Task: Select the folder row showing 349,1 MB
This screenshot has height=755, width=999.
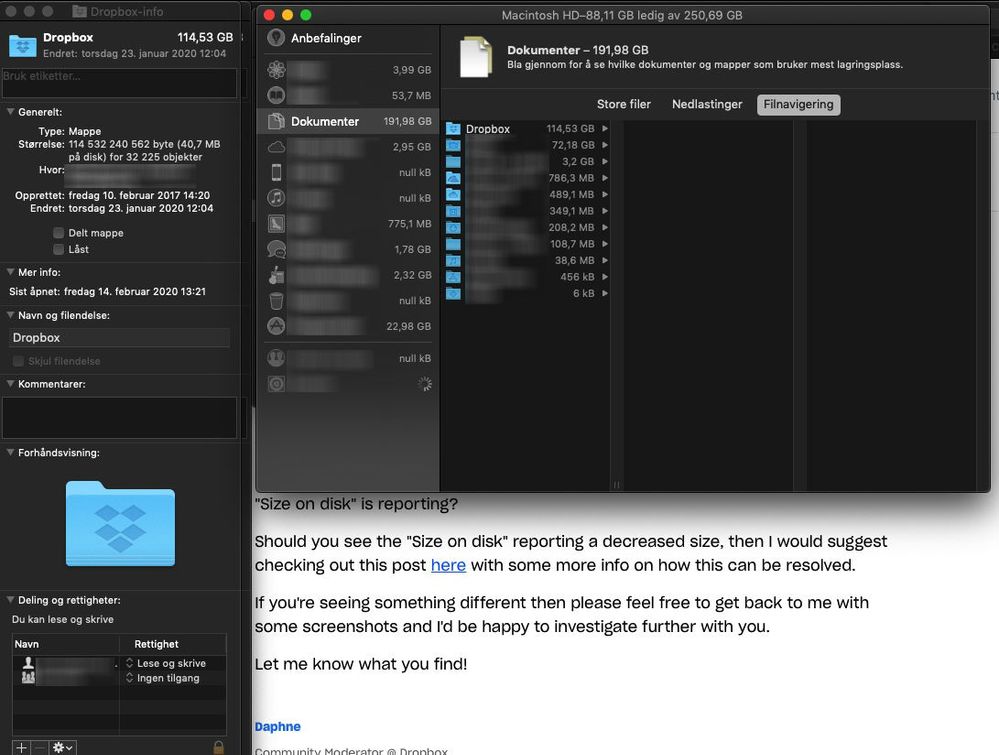Action: click(527, 211)
